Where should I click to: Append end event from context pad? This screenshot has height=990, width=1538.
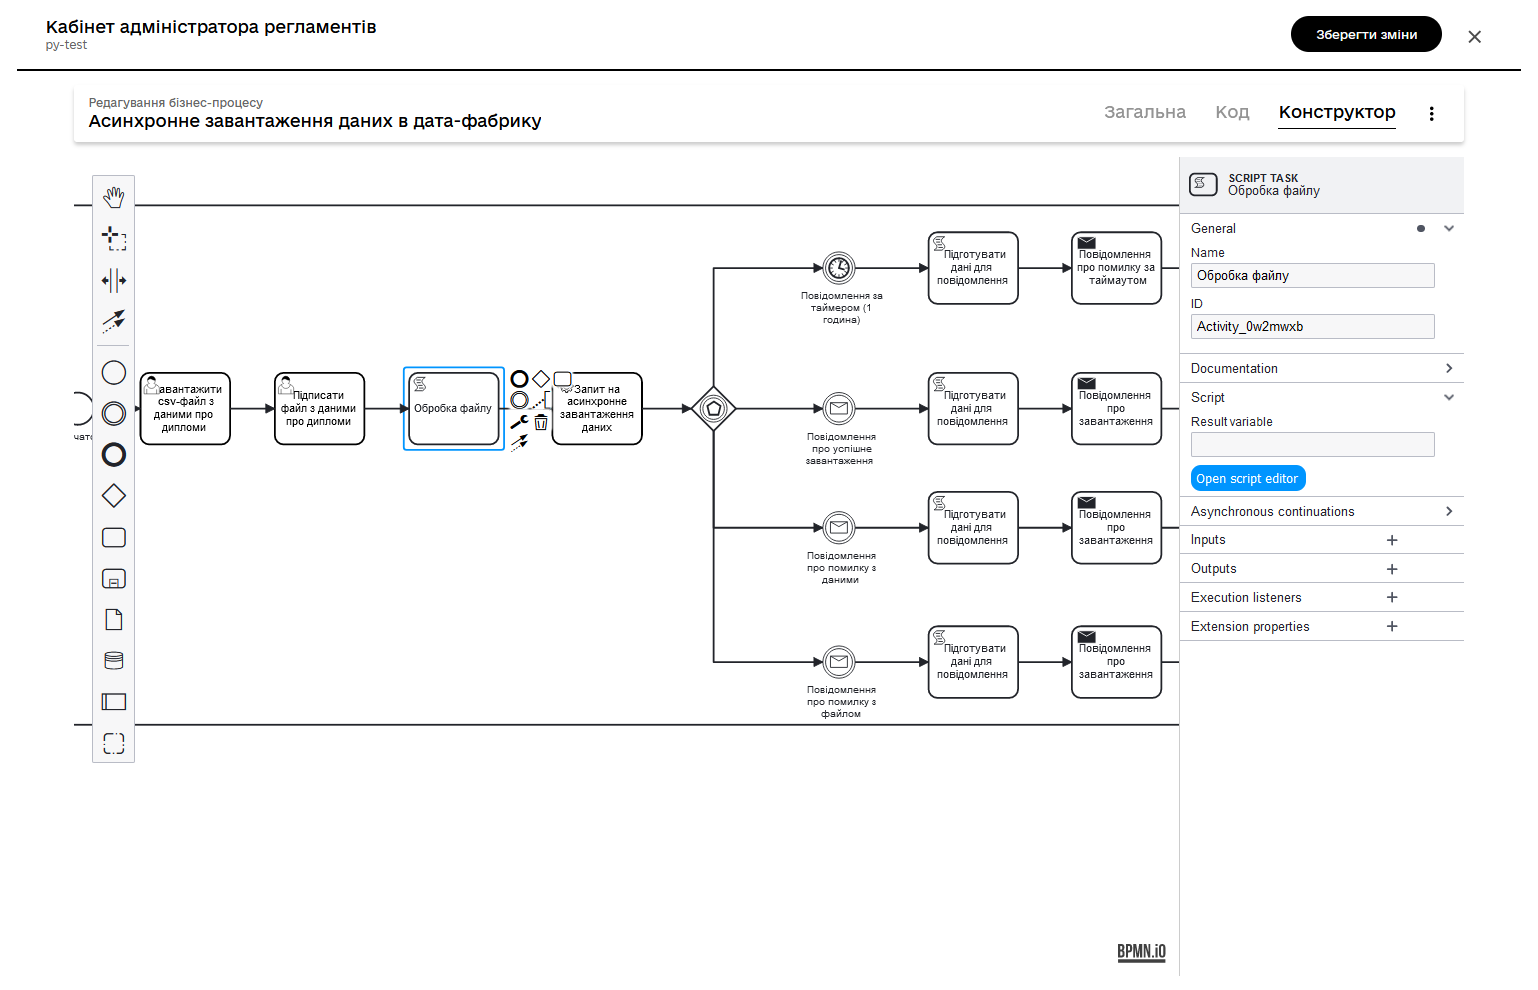[x=519, y=379]
